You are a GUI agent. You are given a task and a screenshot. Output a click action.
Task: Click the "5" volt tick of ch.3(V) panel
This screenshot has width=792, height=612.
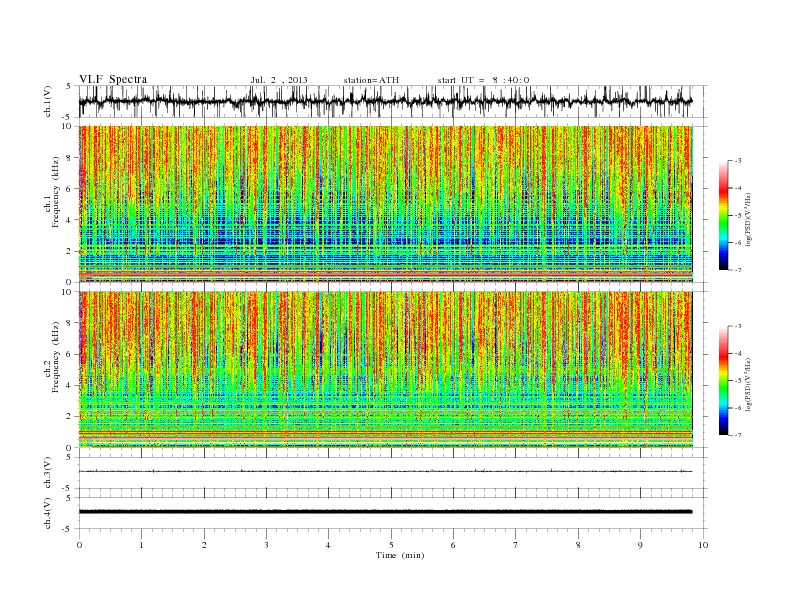point(70,457)
